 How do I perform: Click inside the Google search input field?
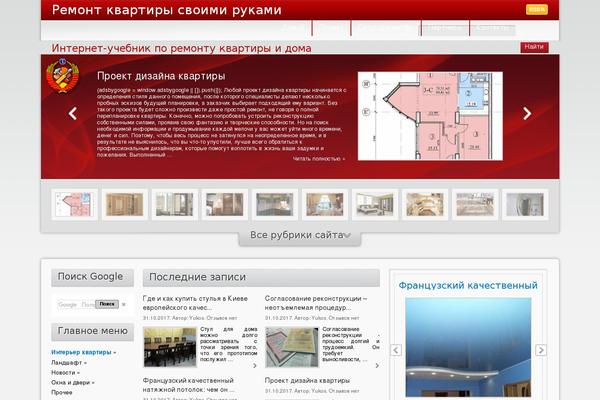[x=76, y=304]
